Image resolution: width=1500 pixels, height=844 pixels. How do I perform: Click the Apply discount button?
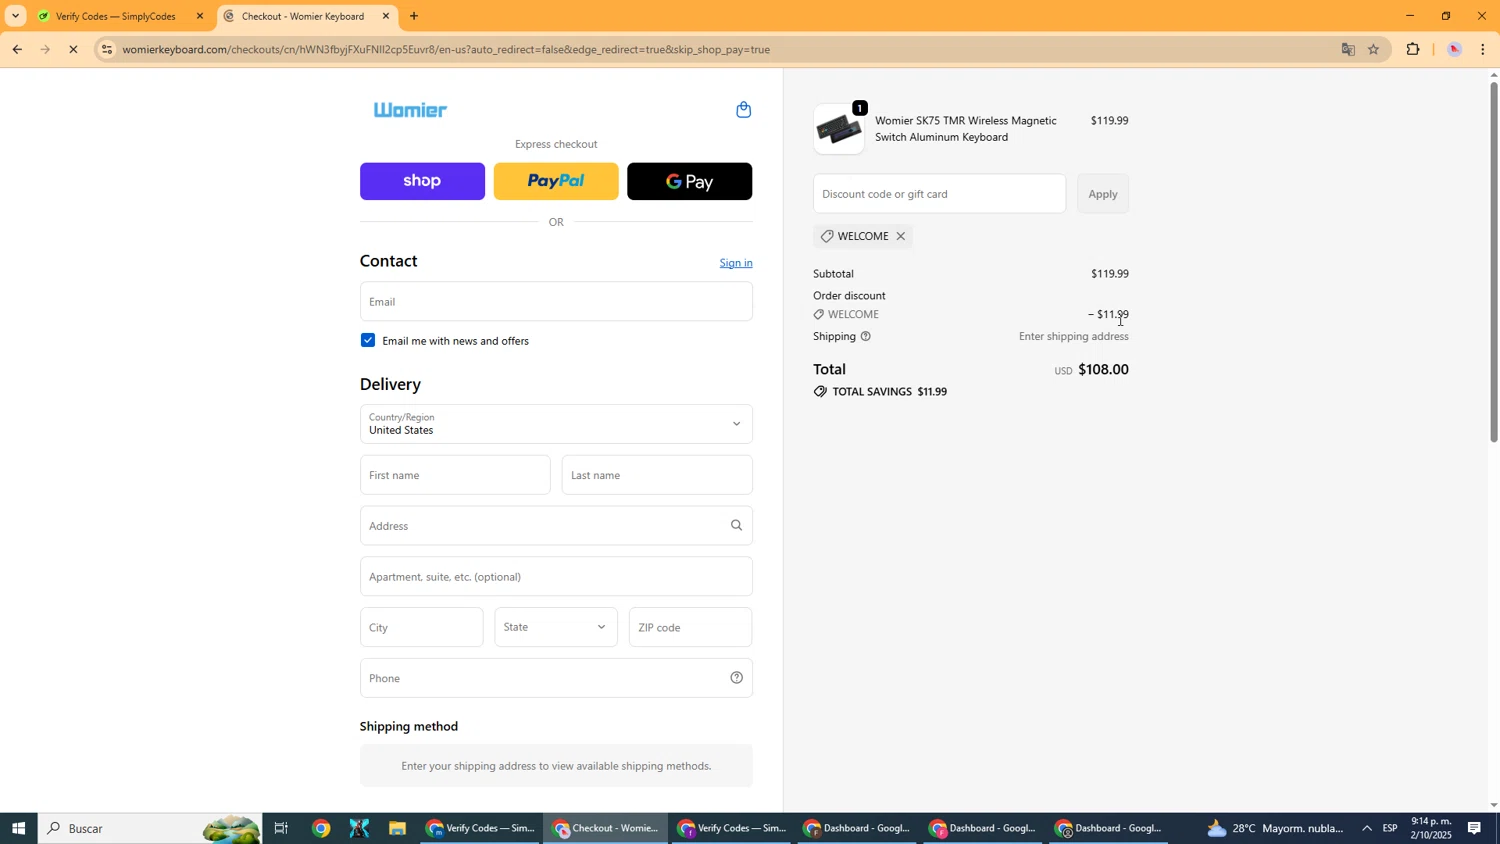click(x=1103, y=194)
